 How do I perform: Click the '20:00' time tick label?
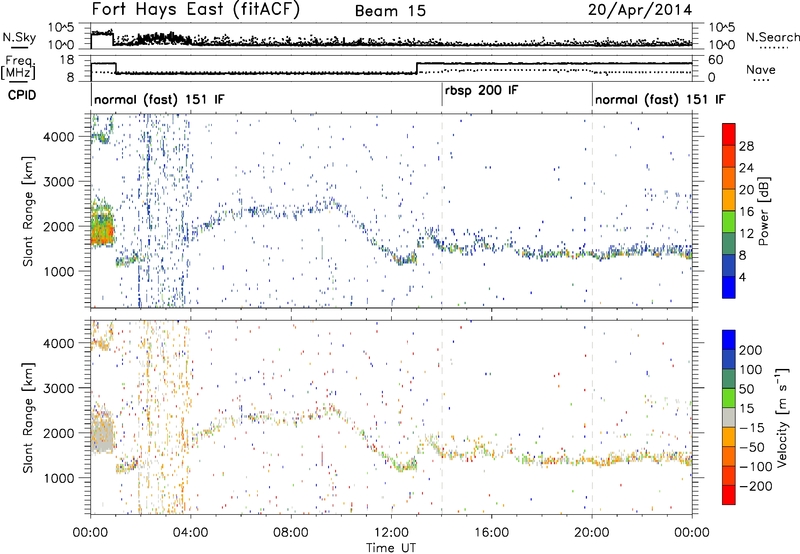tap(592, 533)
